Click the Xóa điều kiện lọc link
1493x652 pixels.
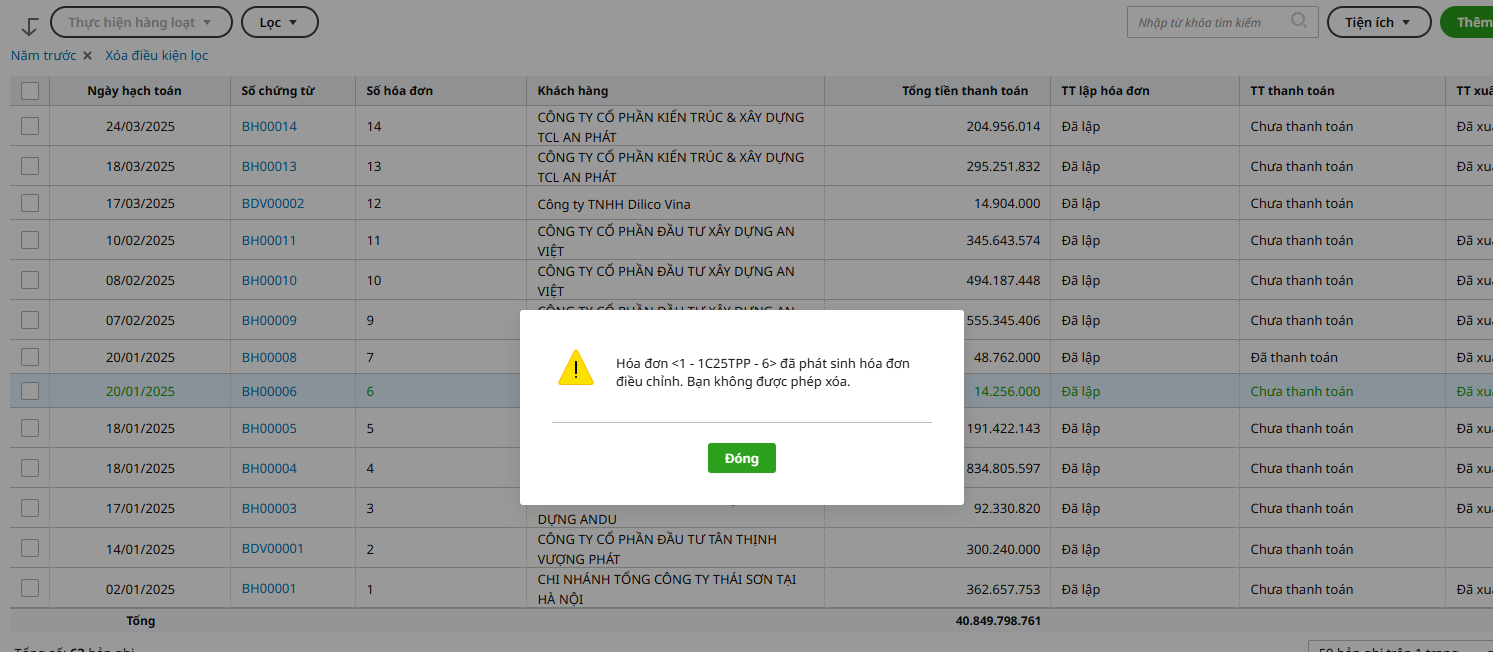click(x=157, y=56)
